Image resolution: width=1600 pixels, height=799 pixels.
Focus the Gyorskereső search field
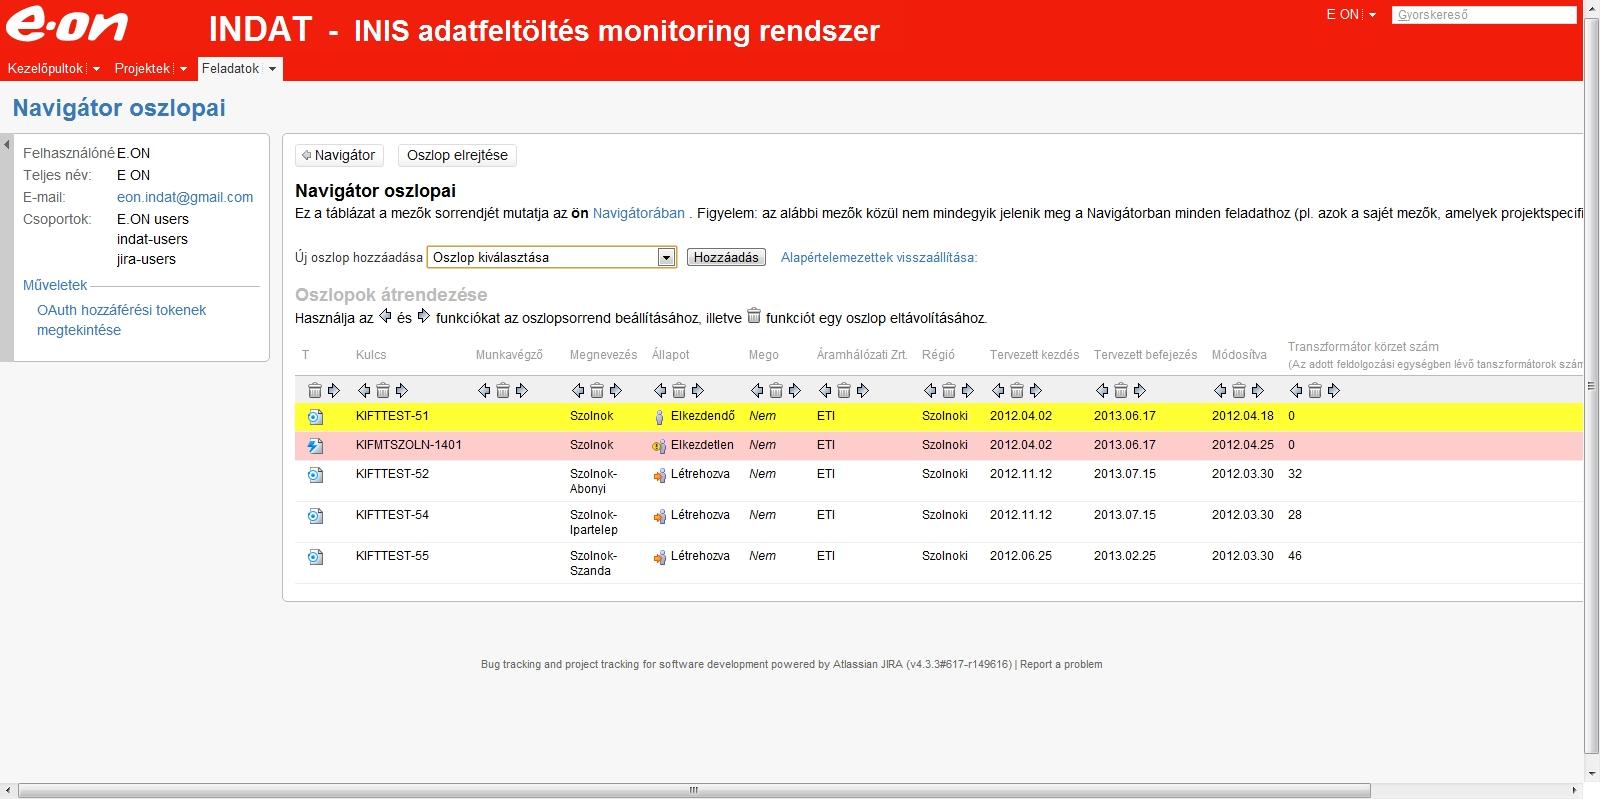[1484, 15]
